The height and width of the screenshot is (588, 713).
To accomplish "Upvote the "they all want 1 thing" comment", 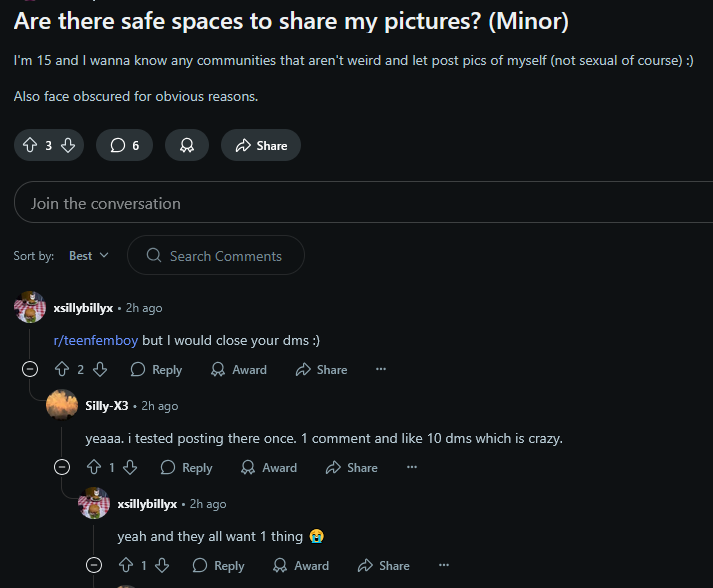I will [x=126, y=565].
